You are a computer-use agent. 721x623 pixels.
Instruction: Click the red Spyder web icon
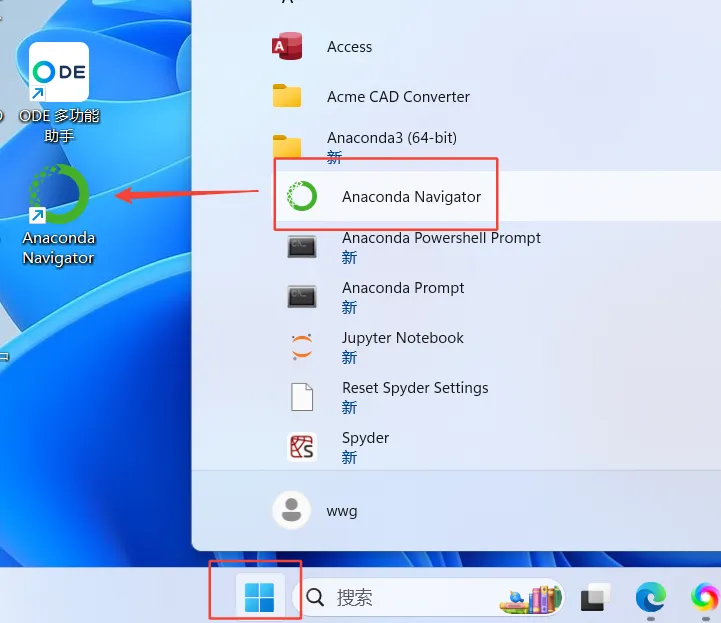302,447
